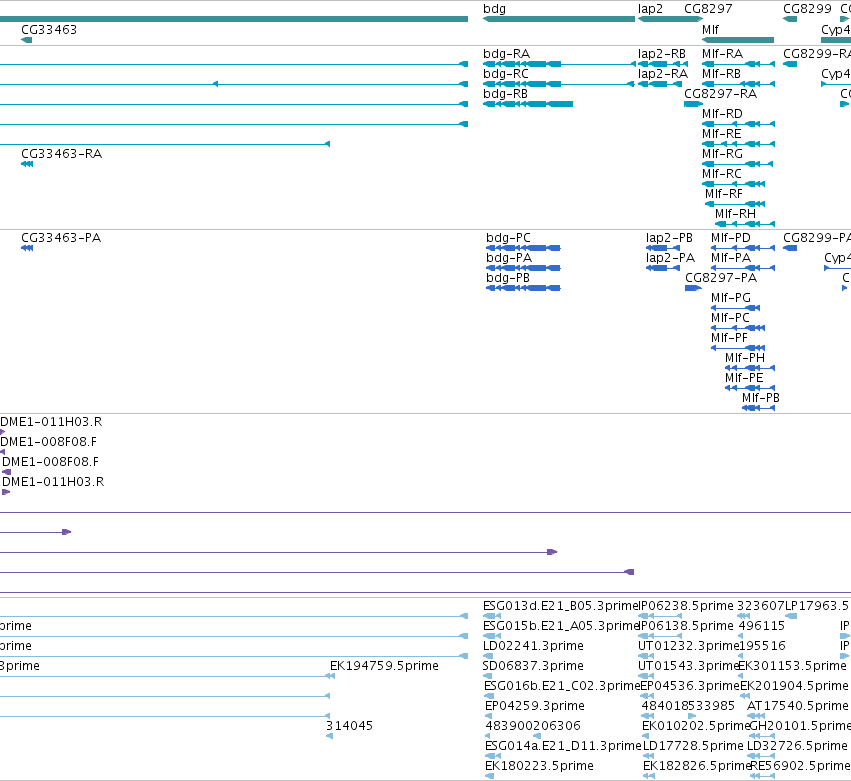Select the LD02241.3prime EST label

pos(534,646)
